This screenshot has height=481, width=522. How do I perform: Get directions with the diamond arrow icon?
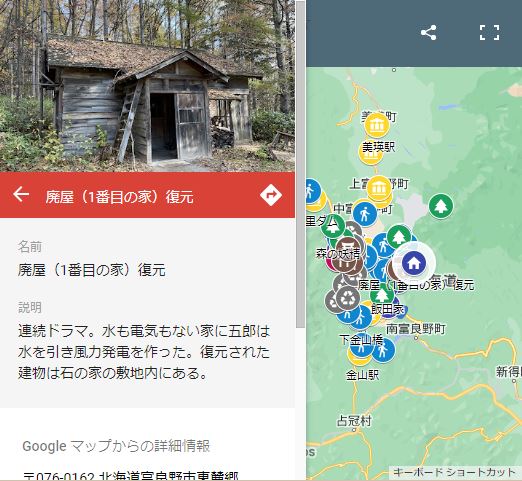click(271, 195)
